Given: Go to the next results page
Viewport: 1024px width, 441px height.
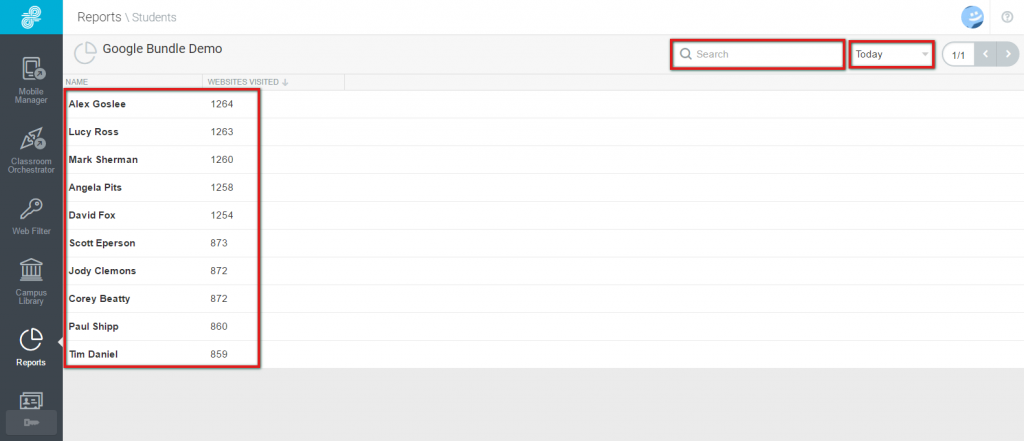Looking at the screenshot, I should pyautogui.click(x=1008, y=54).
